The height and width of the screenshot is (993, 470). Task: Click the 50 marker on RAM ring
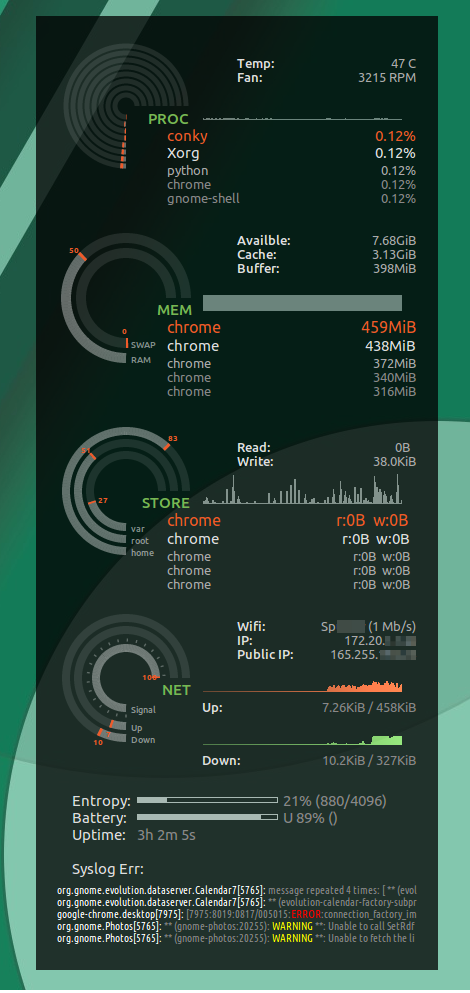(x=73, y=251)
